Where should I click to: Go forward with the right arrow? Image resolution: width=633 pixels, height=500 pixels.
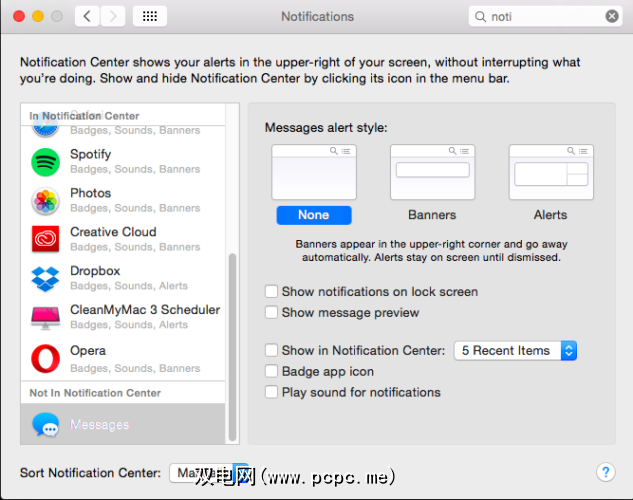coord(113,16)
